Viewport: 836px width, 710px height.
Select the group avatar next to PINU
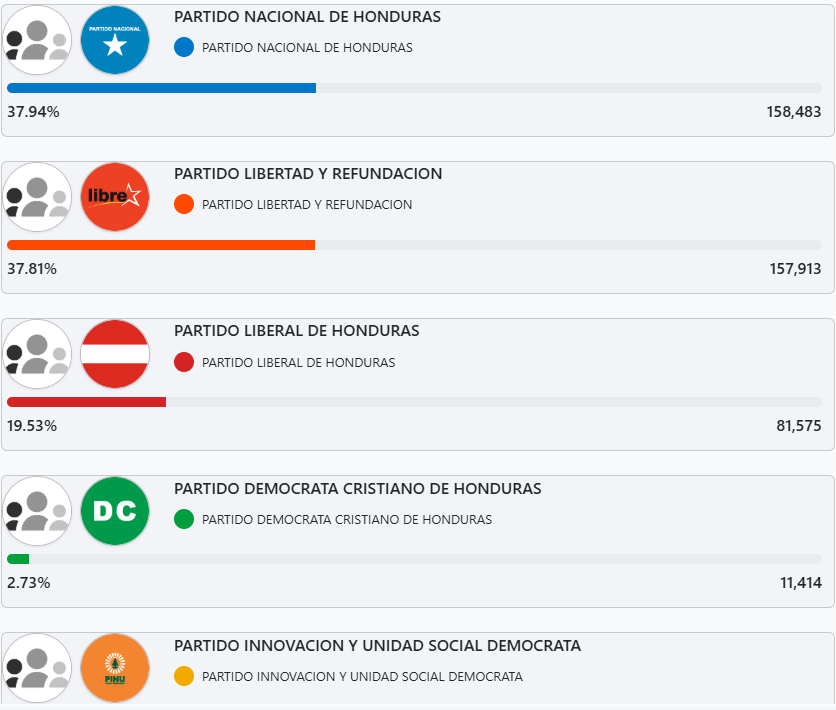(37, 667)
